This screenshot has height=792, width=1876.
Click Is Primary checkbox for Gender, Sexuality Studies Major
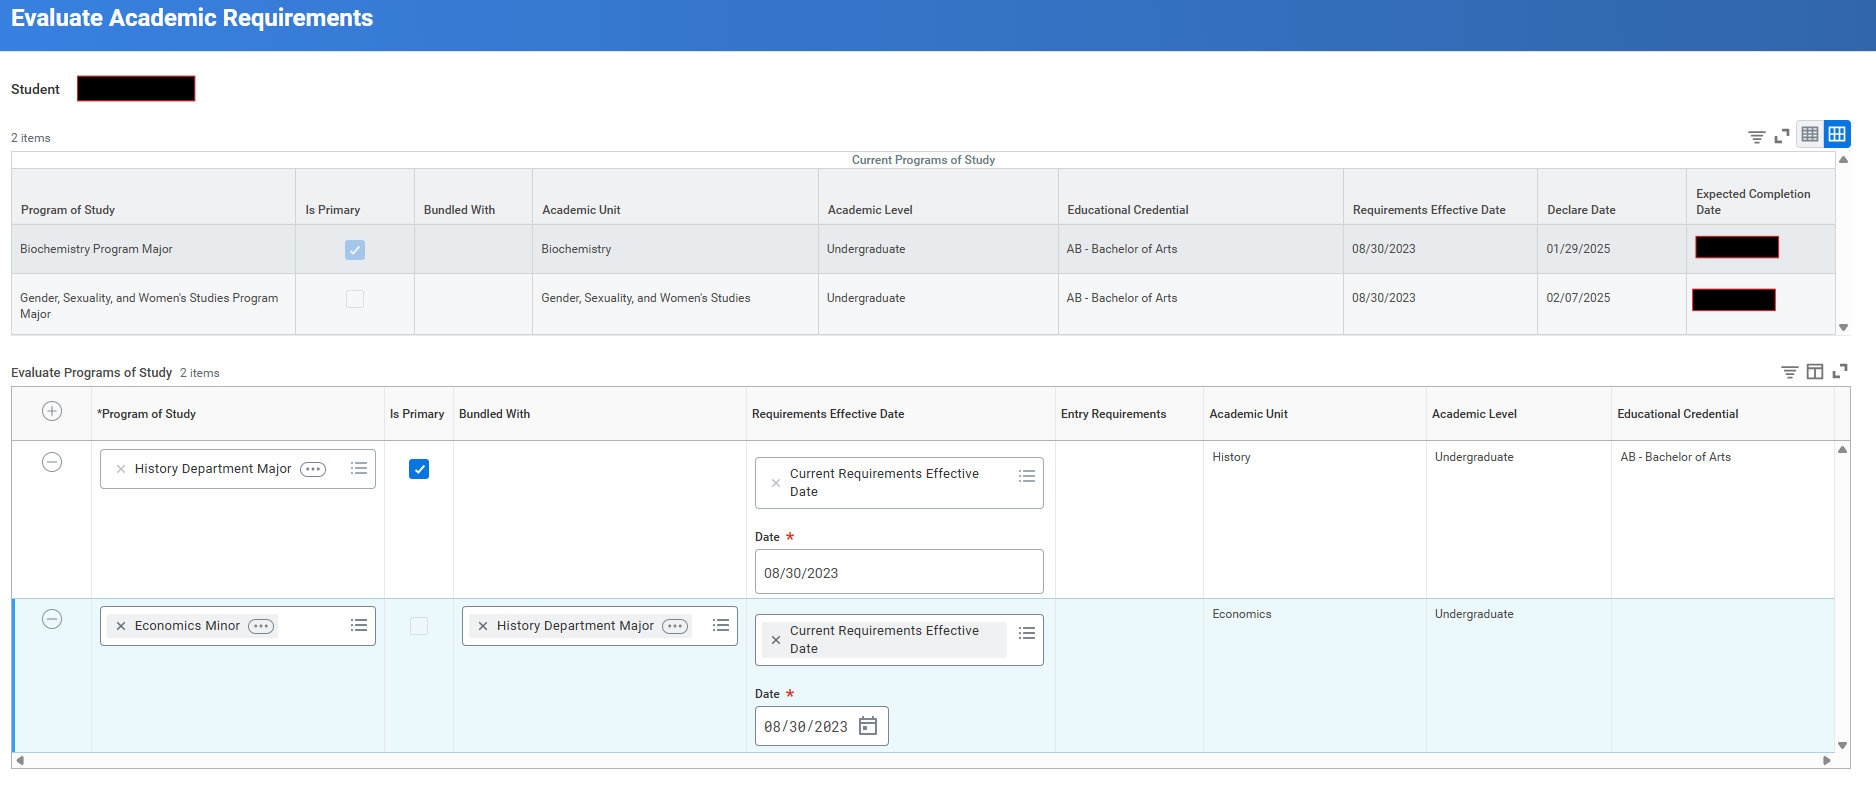pyautogui.click(x=355, y=299)
